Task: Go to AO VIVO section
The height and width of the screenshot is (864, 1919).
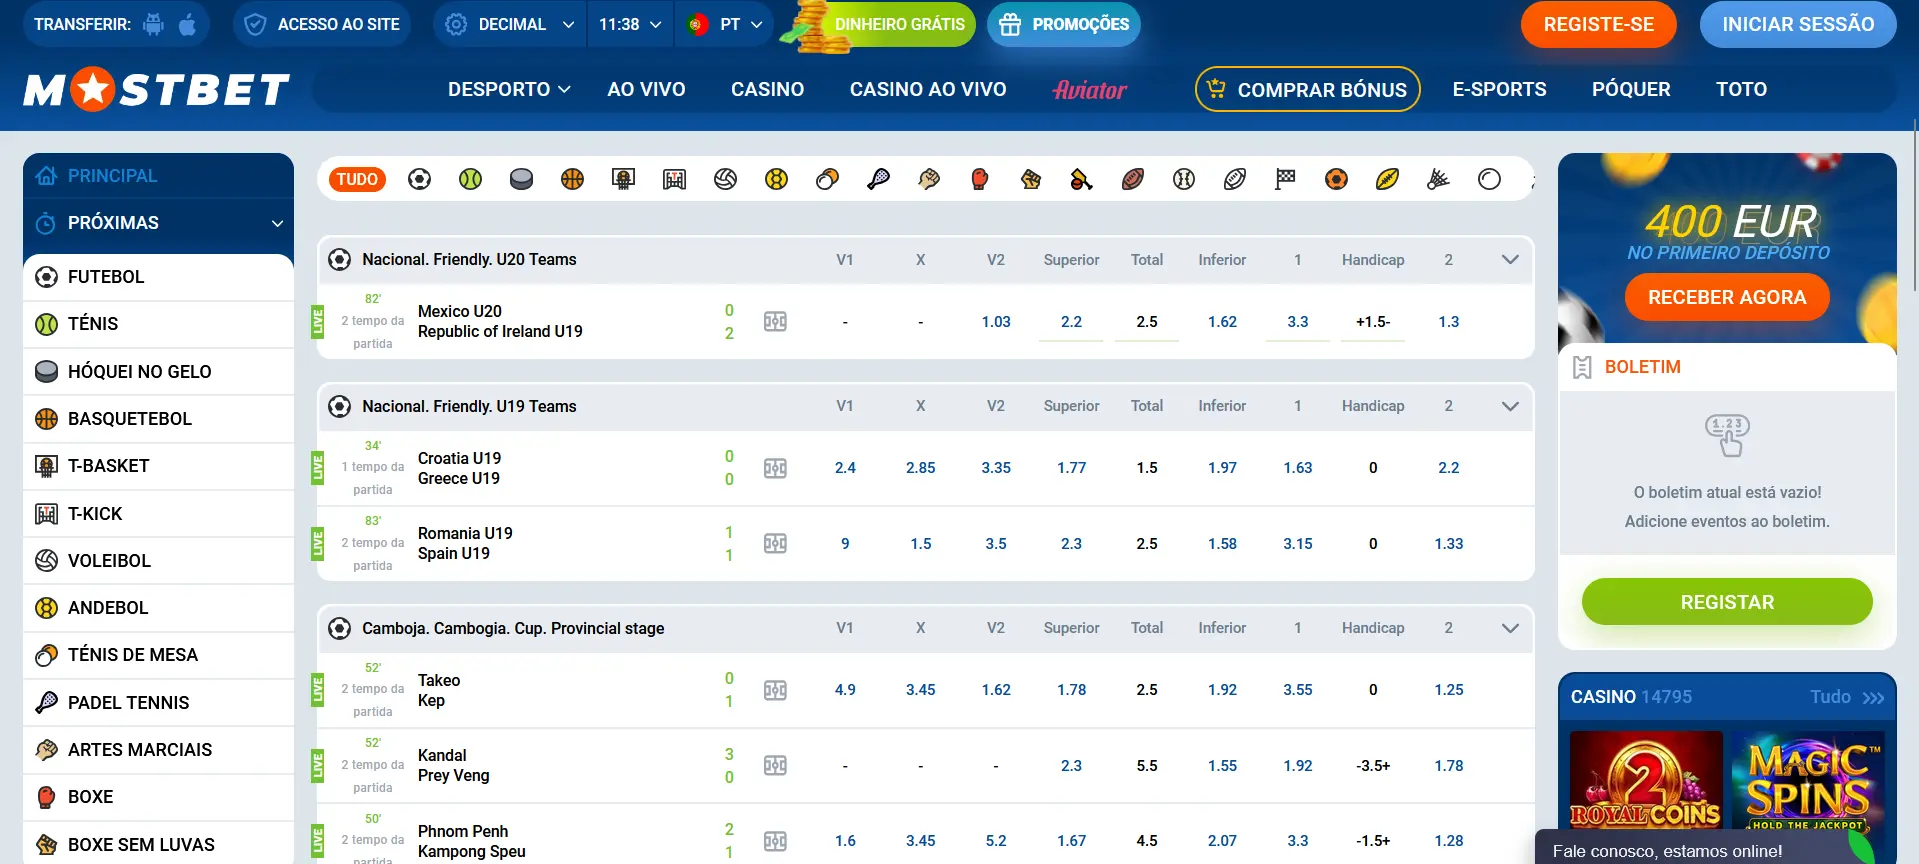Action: point(646,89)
